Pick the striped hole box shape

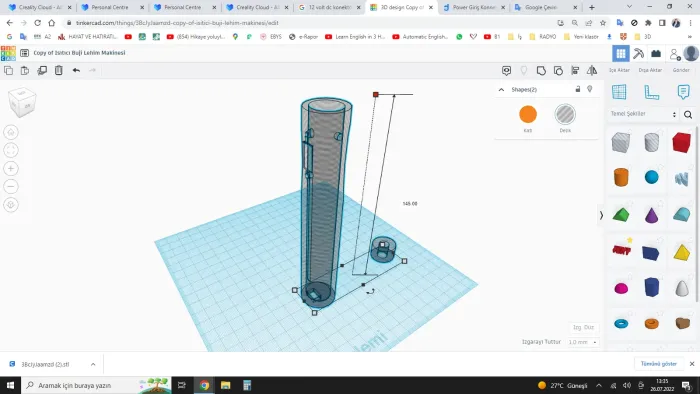[x=621, y=143]
